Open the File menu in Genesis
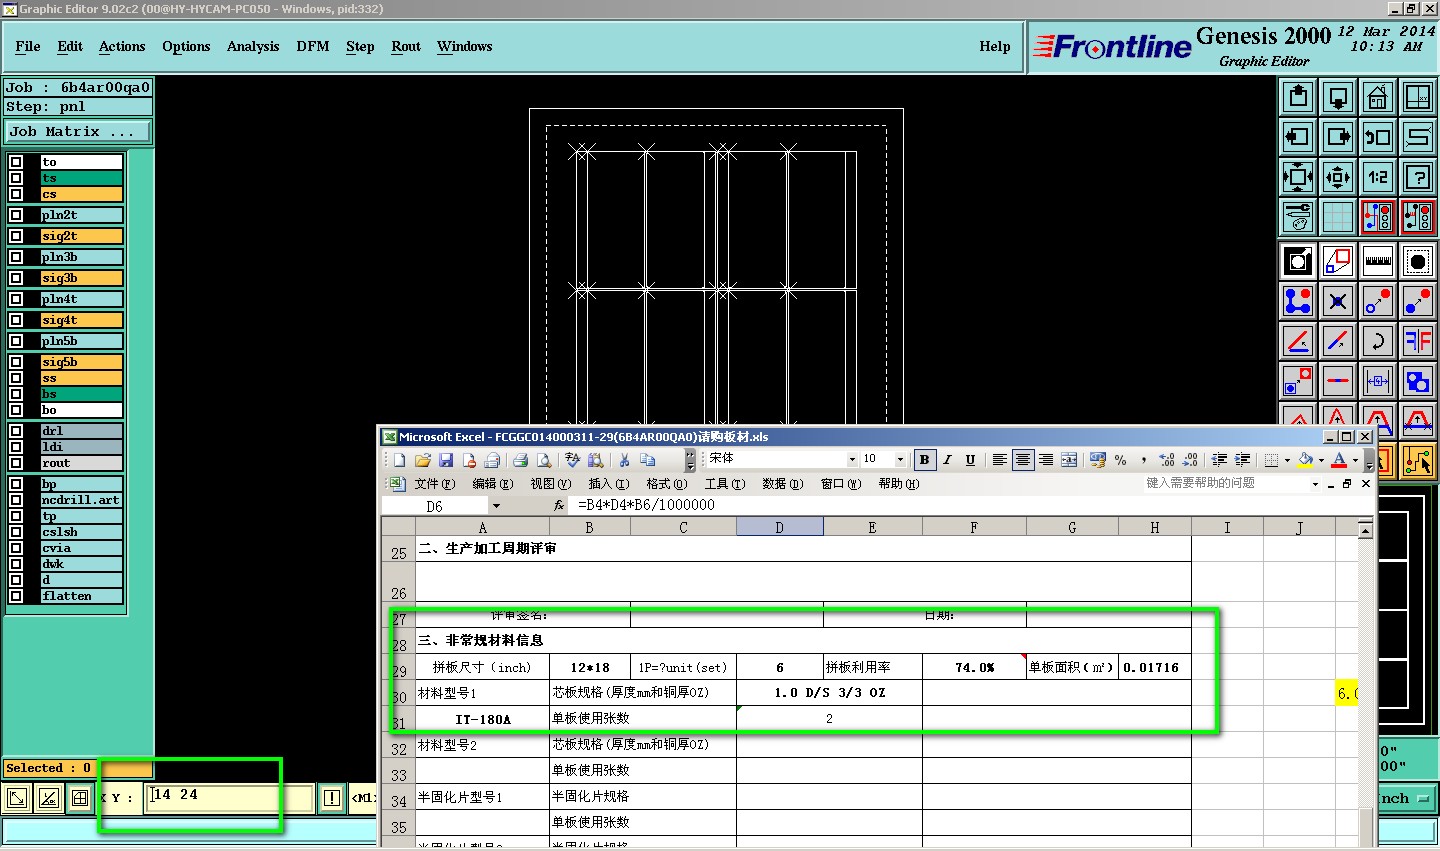1440x851 pixels. 28,47
